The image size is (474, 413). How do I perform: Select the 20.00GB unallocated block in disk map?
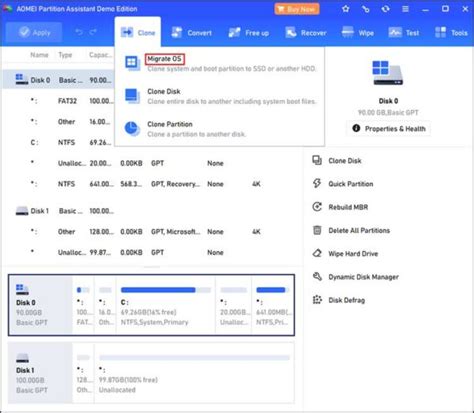click(234, 305)
